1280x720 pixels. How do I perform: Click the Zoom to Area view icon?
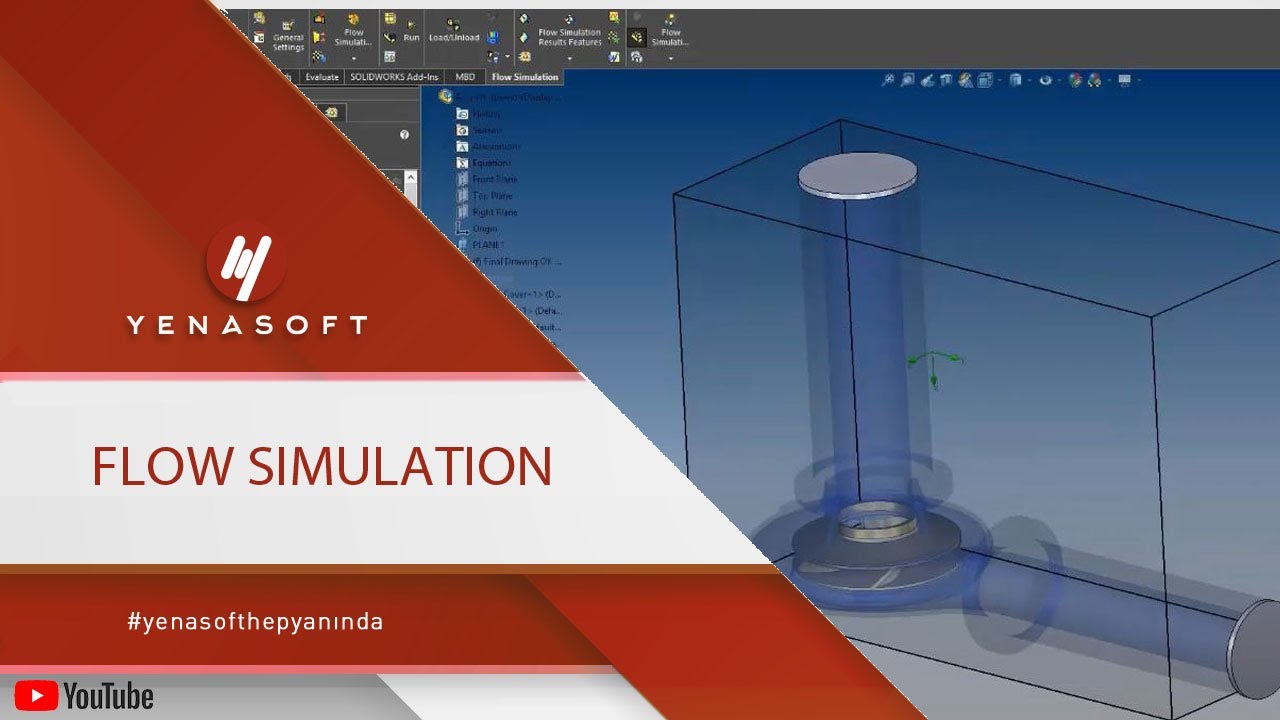[907, 80]
